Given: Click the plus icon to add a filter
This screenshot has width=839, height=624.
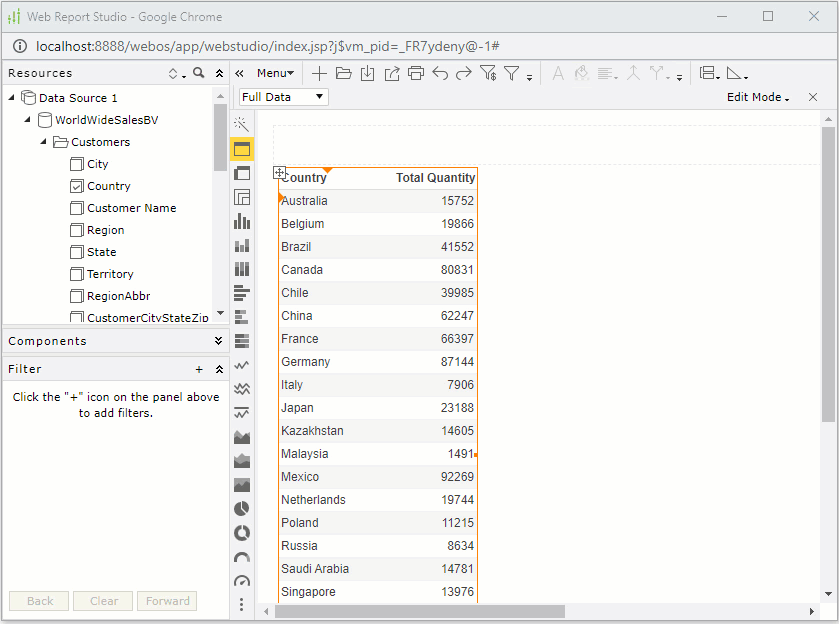Looking at the screenshot, I should pyautogui.click(x=198, y=369).
